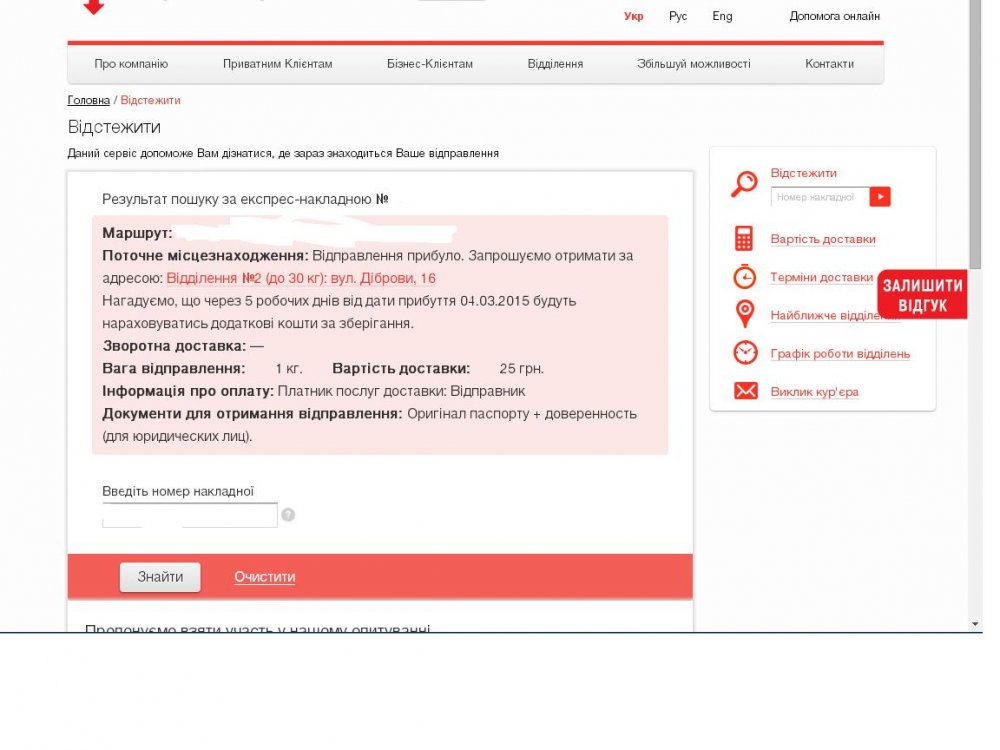Open the Збільшуй можливості menu
Viewport: 1000px width, 750px height.
[693, 64]
